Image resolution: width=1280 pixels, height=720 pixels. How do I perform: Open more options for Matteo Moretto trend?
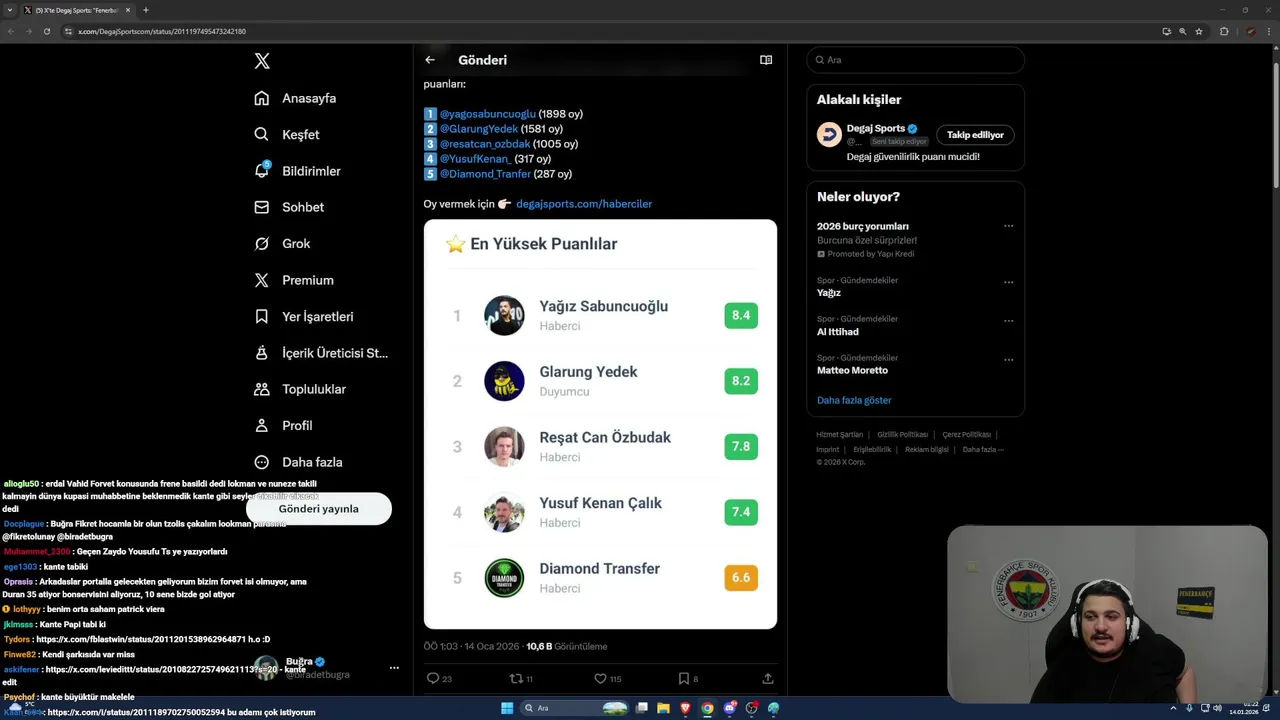coord(1008,360)
